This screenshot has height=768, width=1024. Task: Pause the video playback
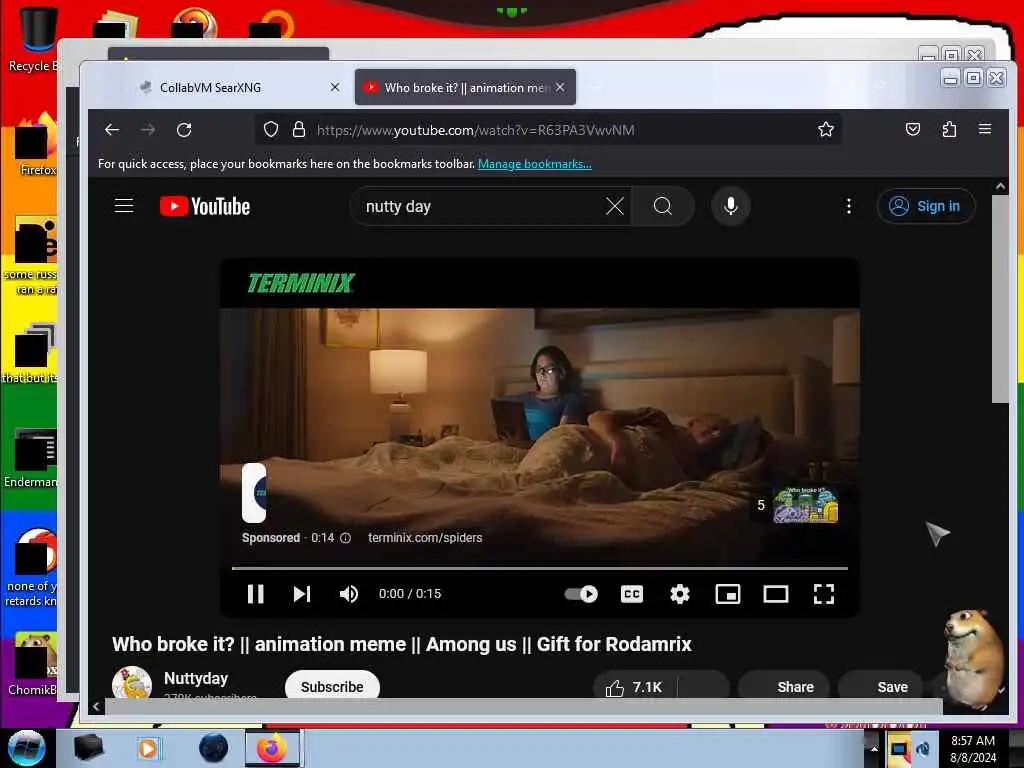point(255,594)
